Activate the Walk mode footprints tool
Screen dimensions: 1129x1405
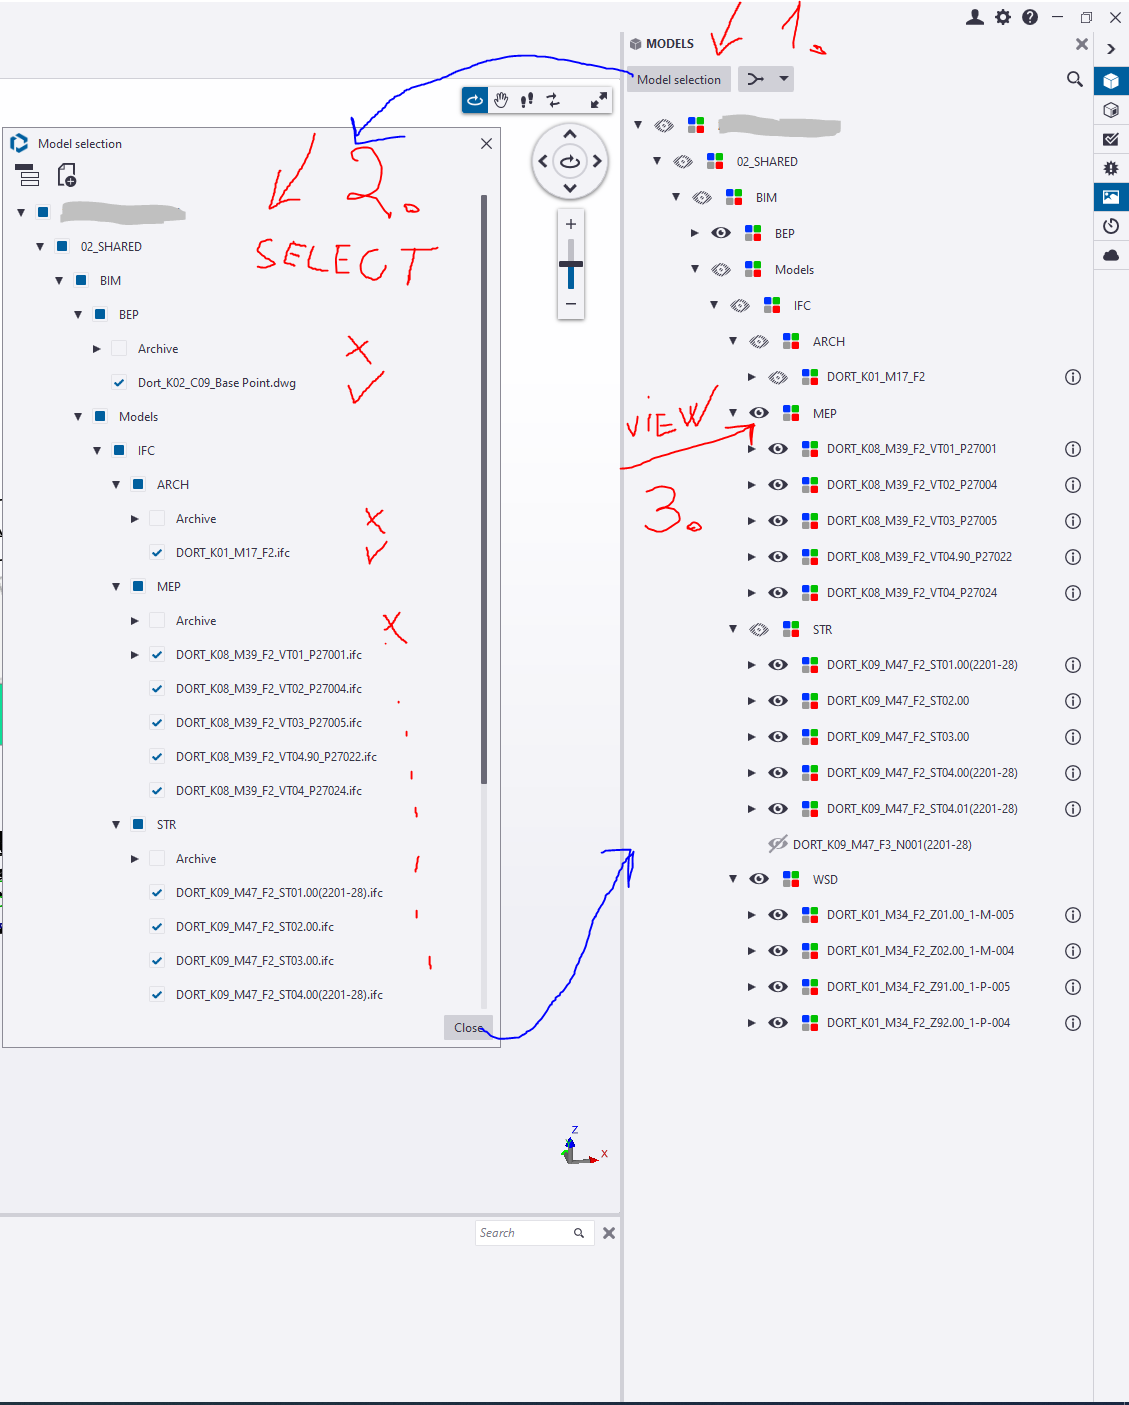coord(526,100)
